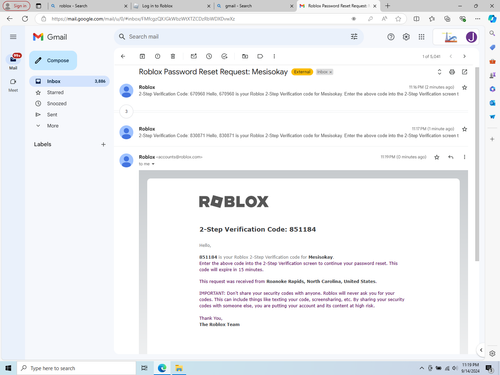Open the Google apps grid

[421, 37]
